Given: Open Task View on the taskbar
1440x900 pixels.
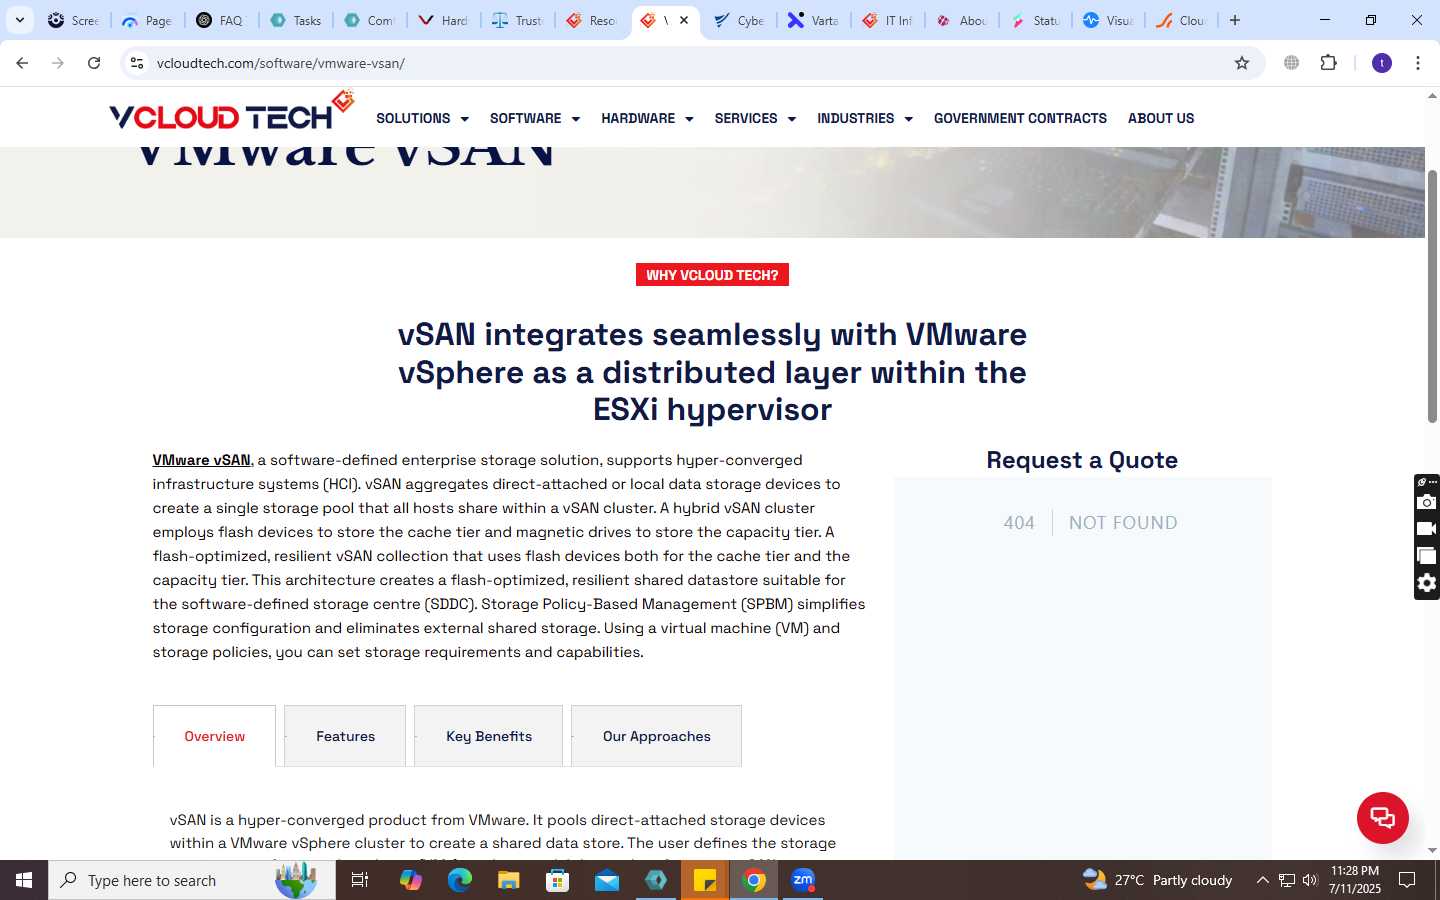Looking at the screenshot, I should tap(360, 880).
